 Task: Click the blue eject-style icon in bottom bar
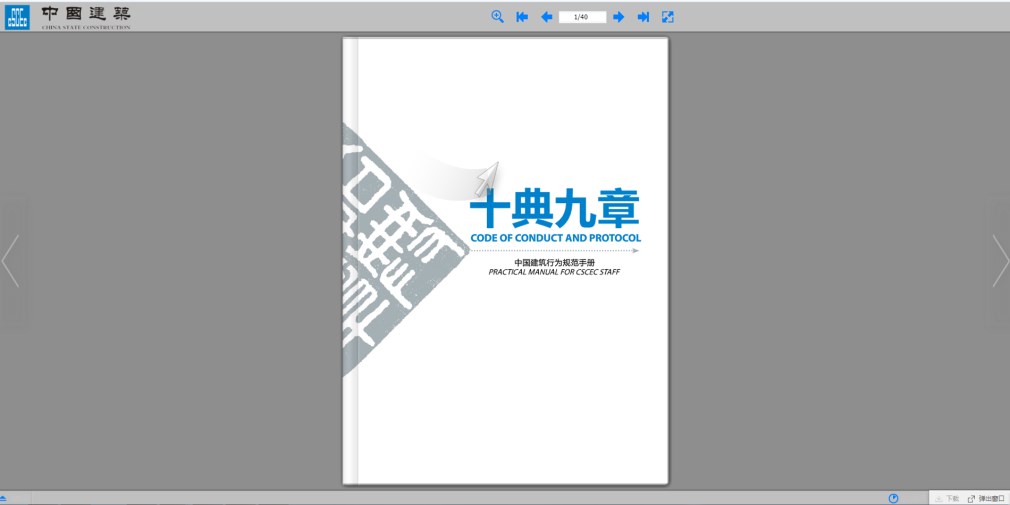click(3, 499)
